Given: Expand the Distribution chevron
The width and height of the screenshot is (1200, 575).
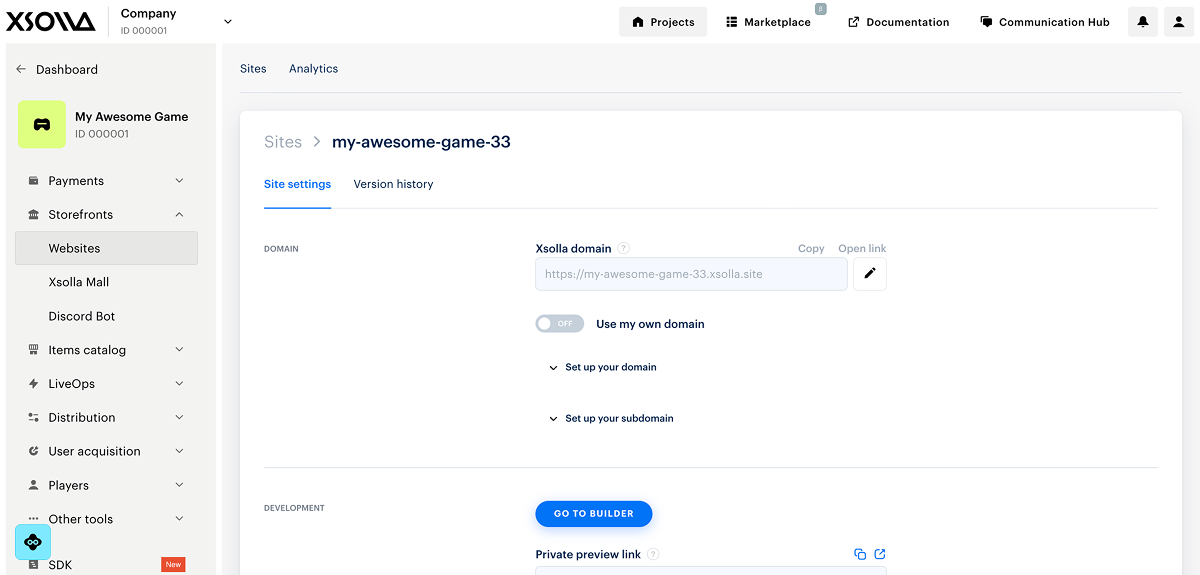Looking at the screenshot, I should point(180,418).
